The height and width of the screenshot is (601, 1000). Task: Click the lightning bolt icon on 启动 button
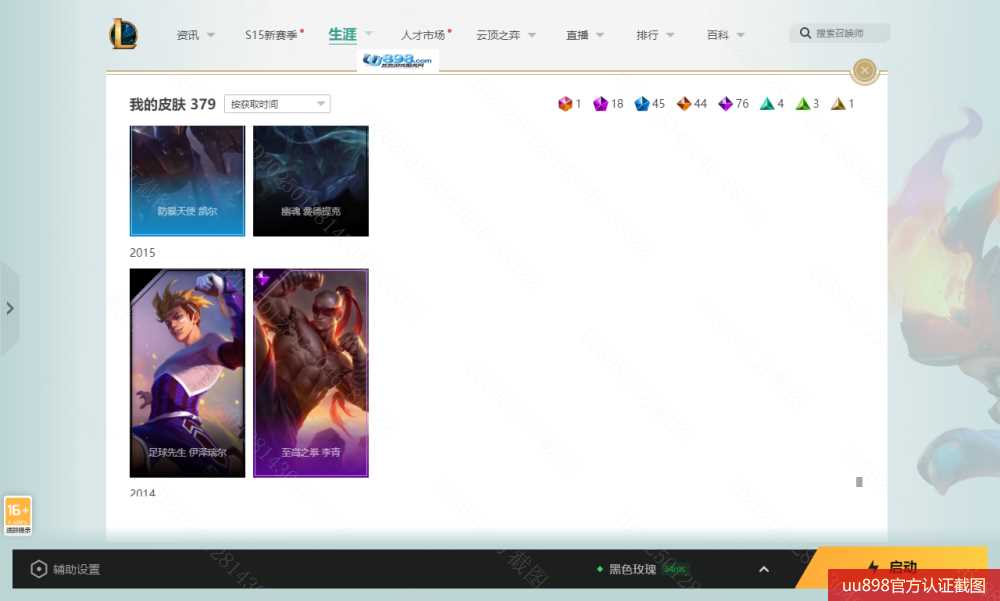873,567
